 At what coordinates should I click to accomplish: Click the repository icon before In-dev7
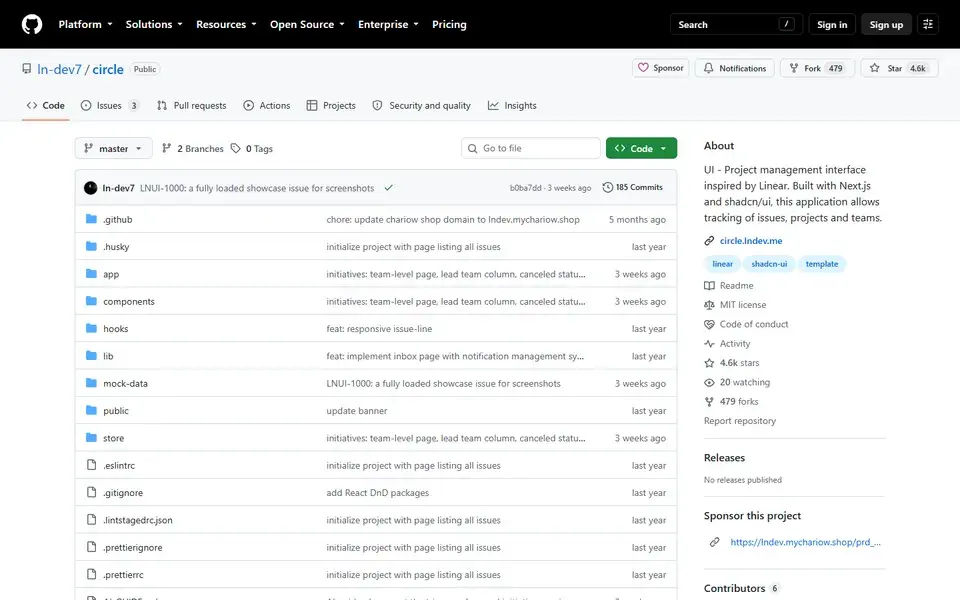26,69
